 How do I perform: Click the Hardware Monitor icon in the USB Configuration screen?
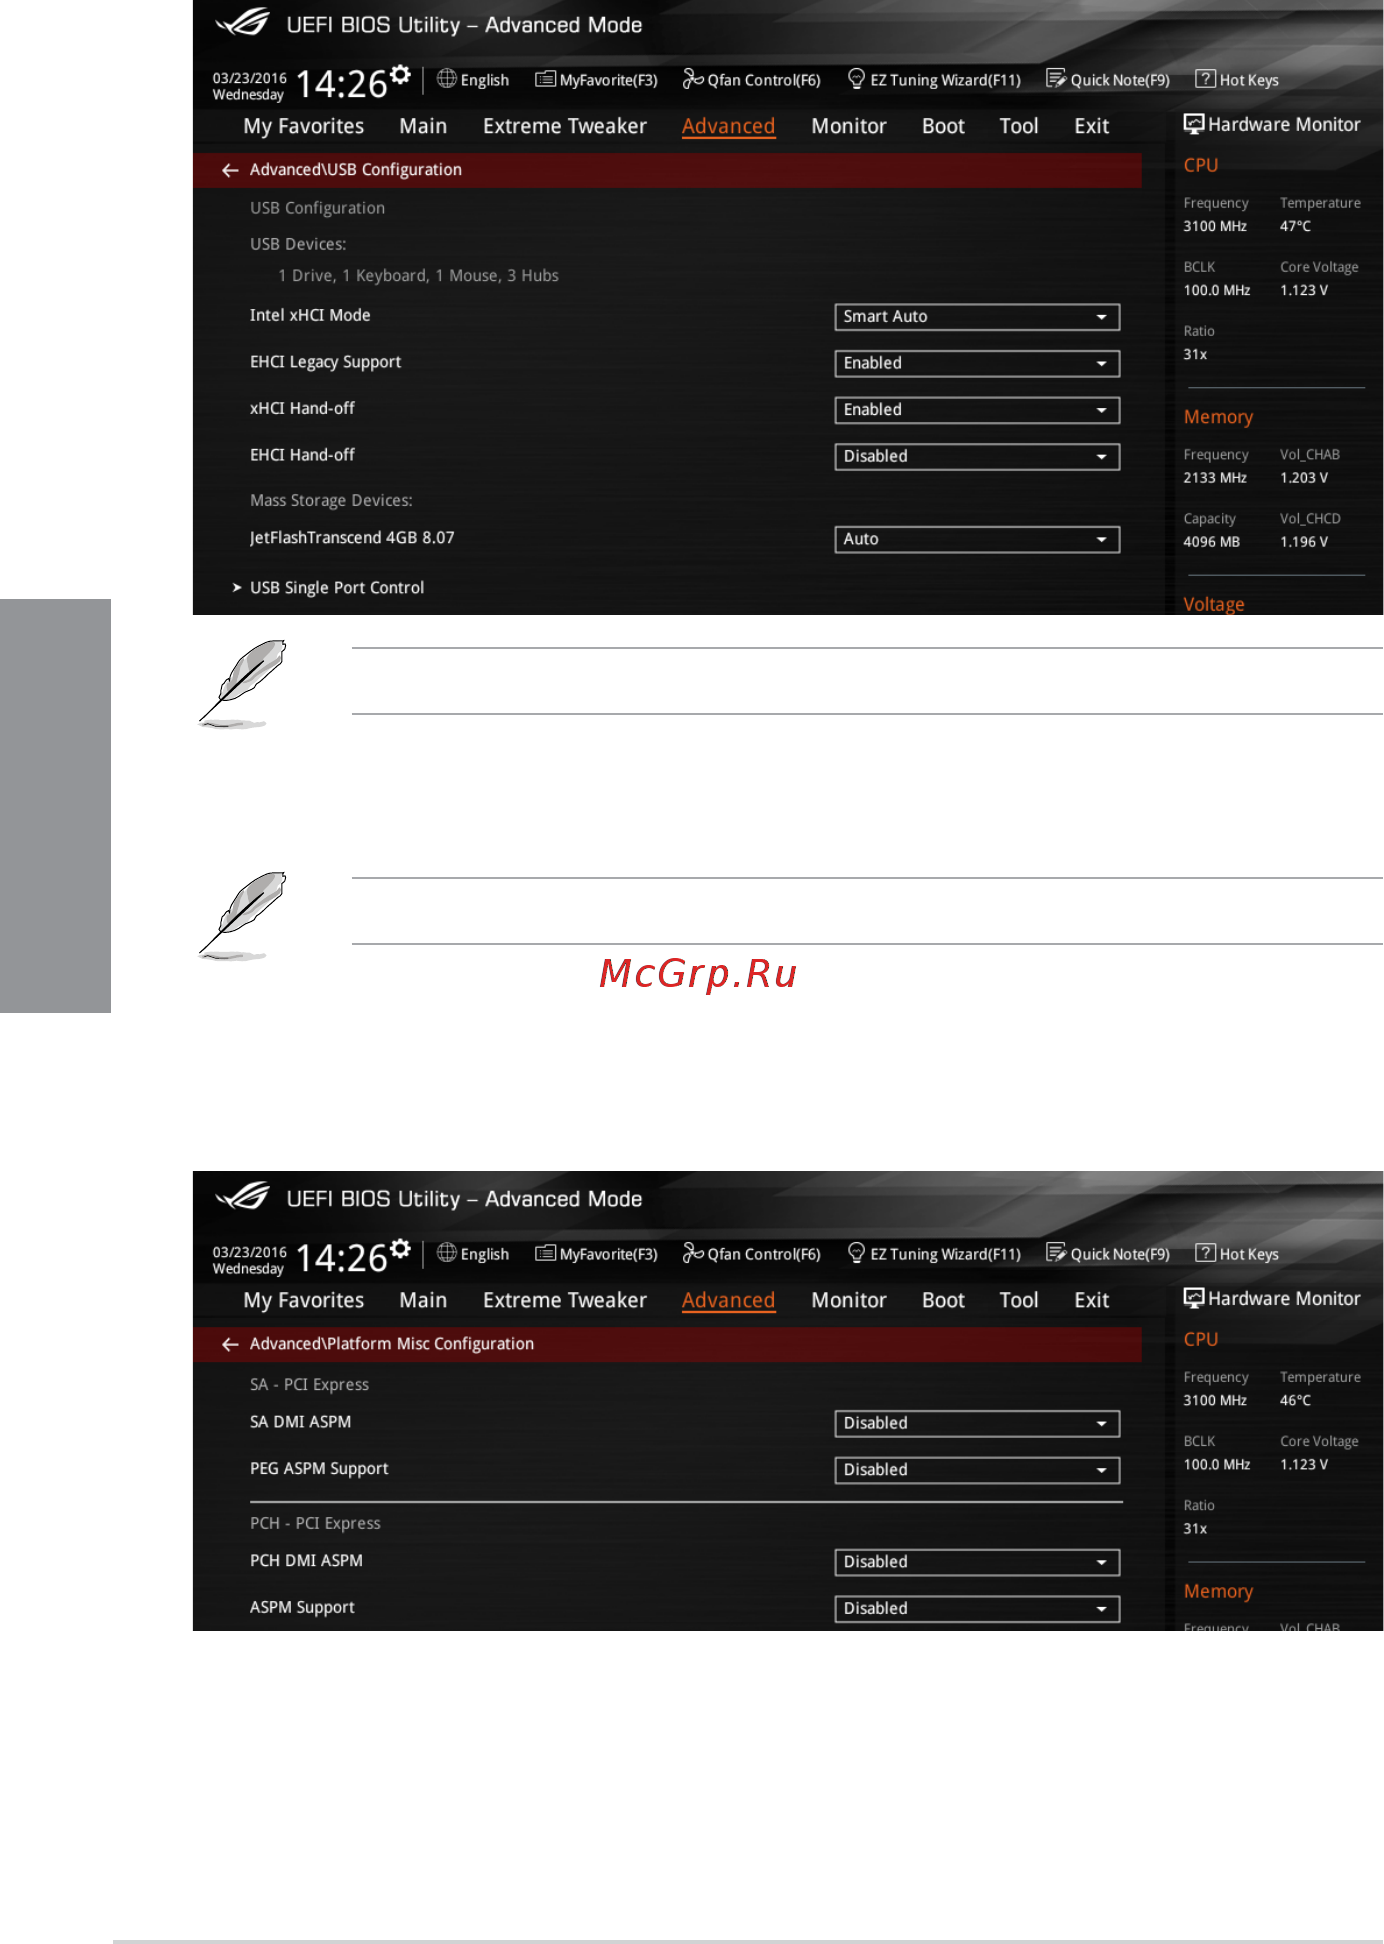pyautogui.click(x=1193, y=124)
